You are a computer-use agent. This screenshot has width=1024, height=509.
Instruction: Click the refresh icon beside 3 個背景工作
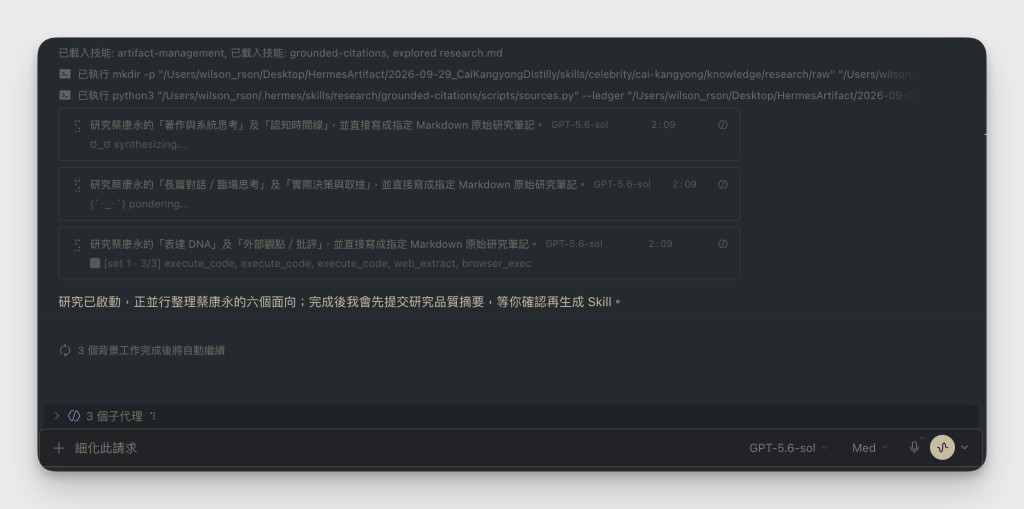(x=65, y=350)
